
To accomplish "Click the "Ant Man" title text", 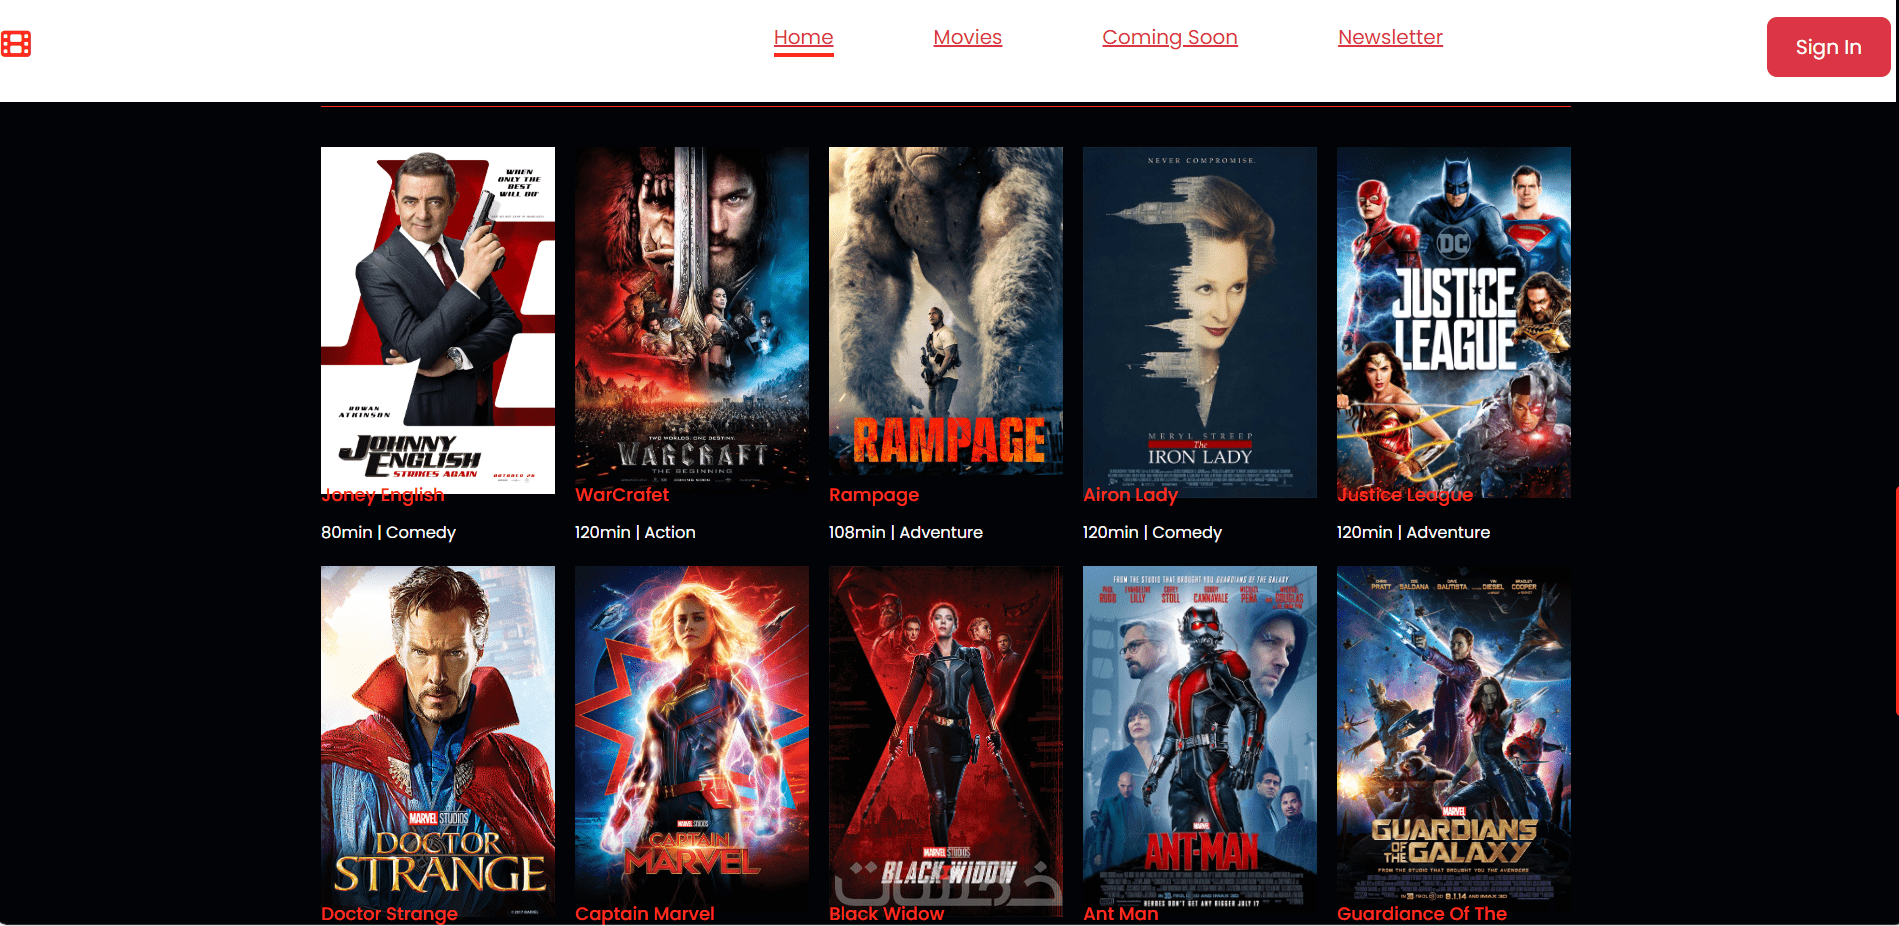I will [x=1121, y=914].
